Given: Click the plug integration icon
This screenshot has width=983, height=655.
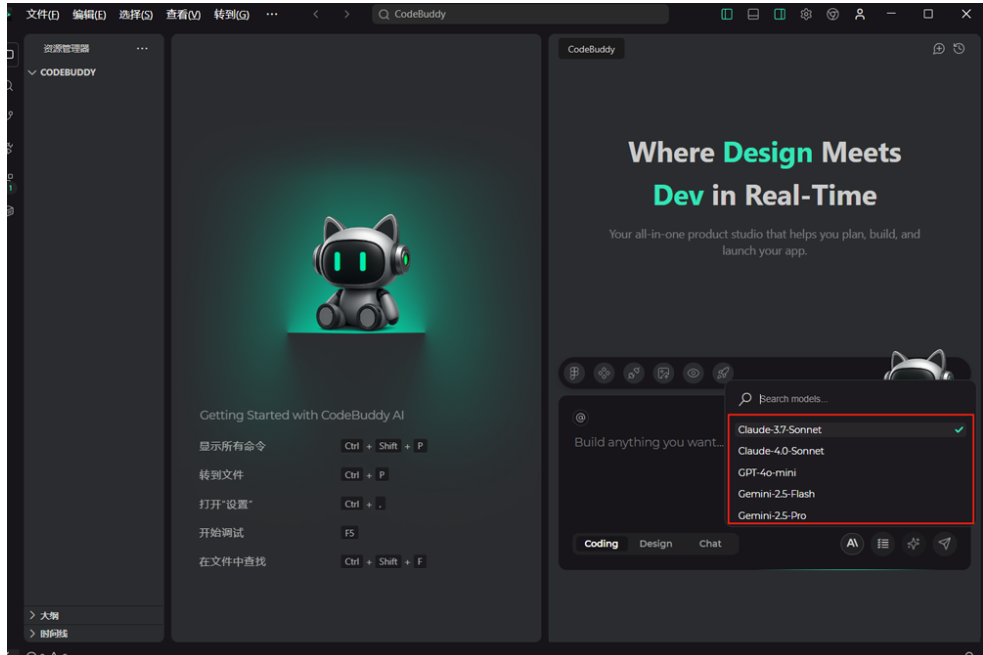Looking at the screenshot, I should pos(633,373).
